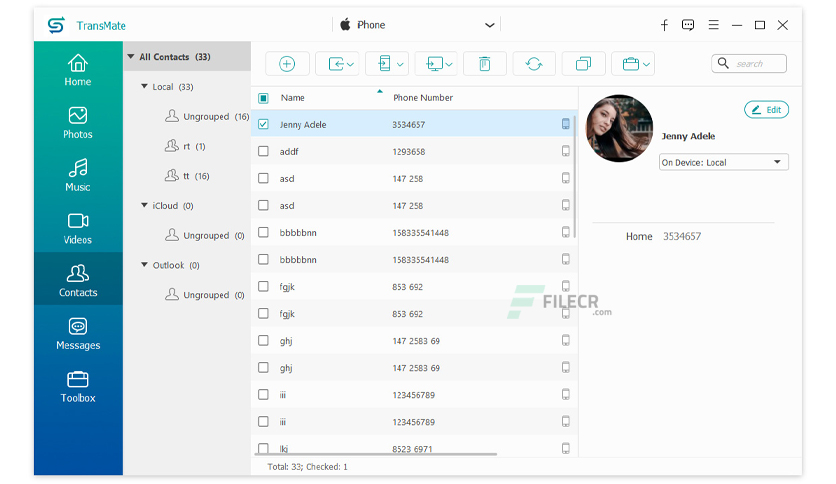The width and height of the screenshot is (836, 484).
Task: Open the toolbox briefcase toolbar icon
Action: coord(631,64)
